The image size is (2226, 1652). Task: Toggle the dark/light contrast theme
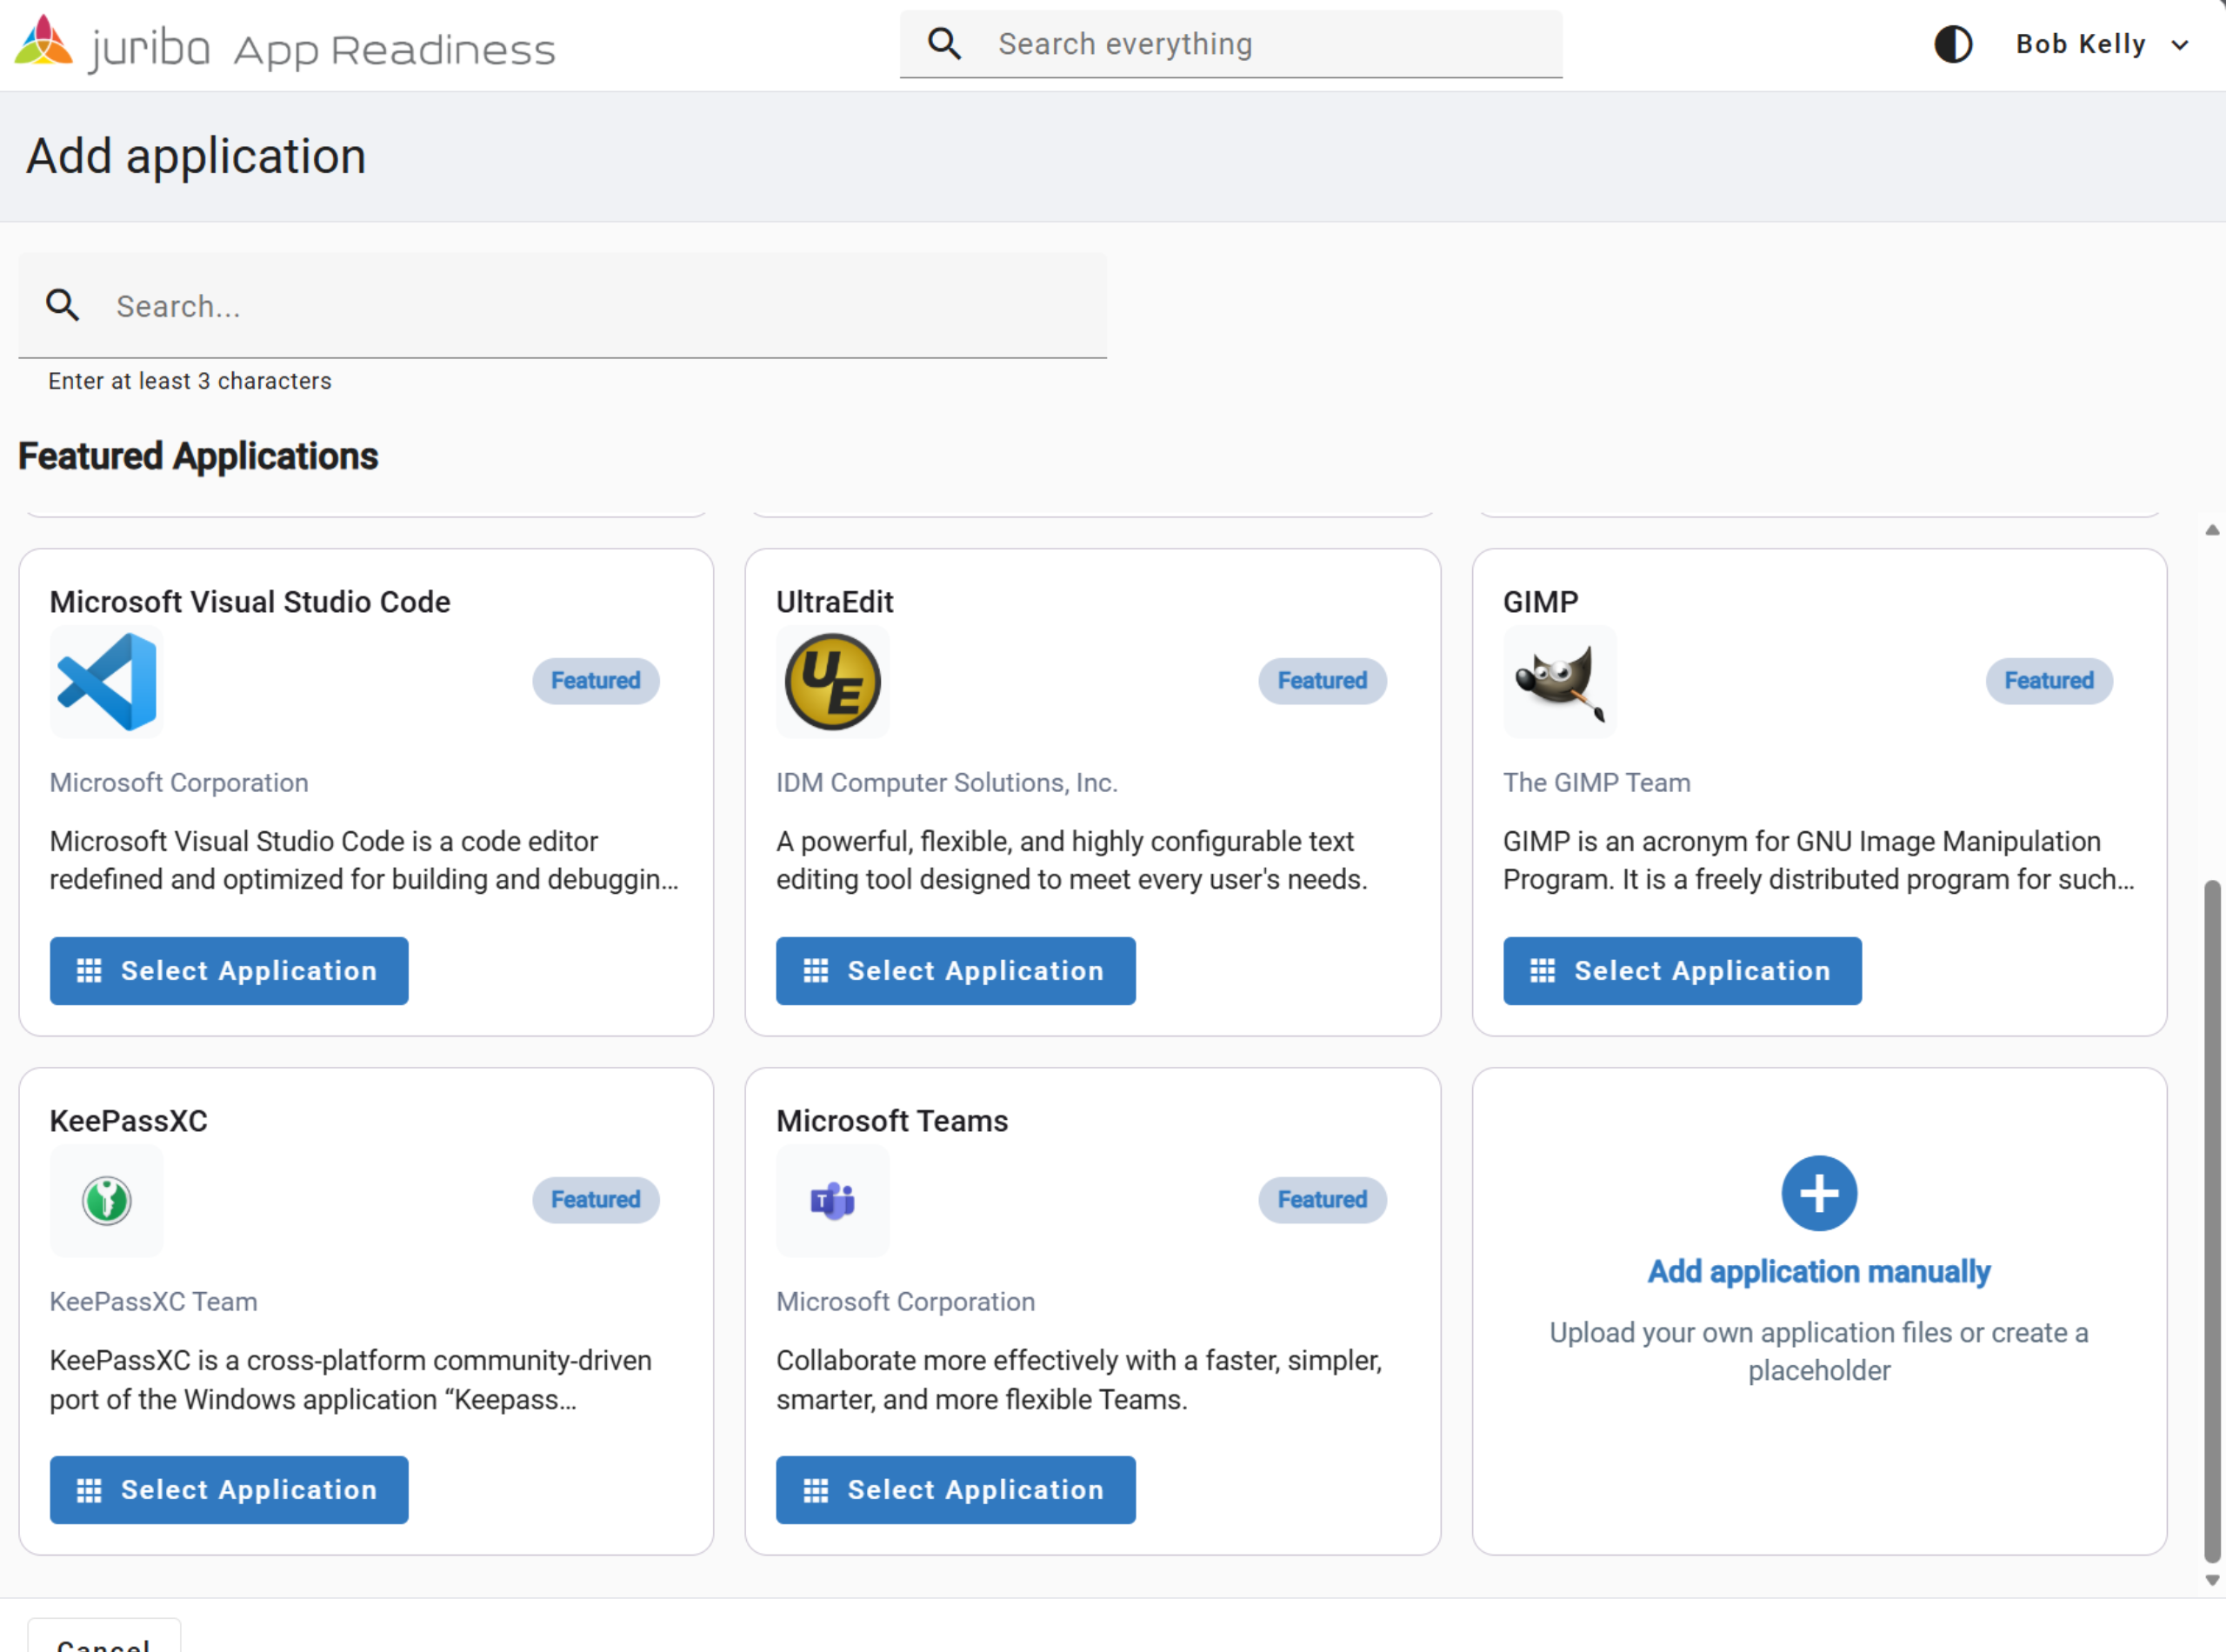click(1952, 44)
